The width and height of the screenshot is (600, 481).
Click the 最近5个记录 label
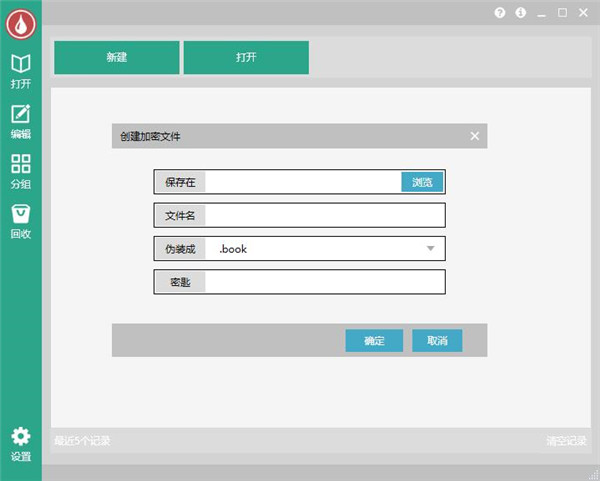tap(82, 441)
